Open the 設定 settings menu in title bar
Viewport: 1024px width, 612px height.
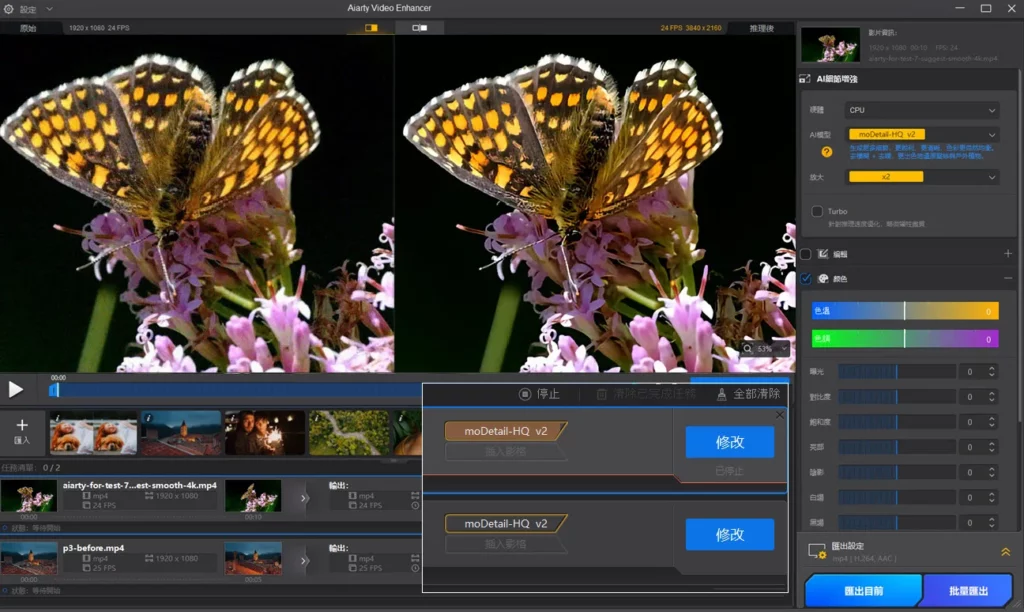28,9
